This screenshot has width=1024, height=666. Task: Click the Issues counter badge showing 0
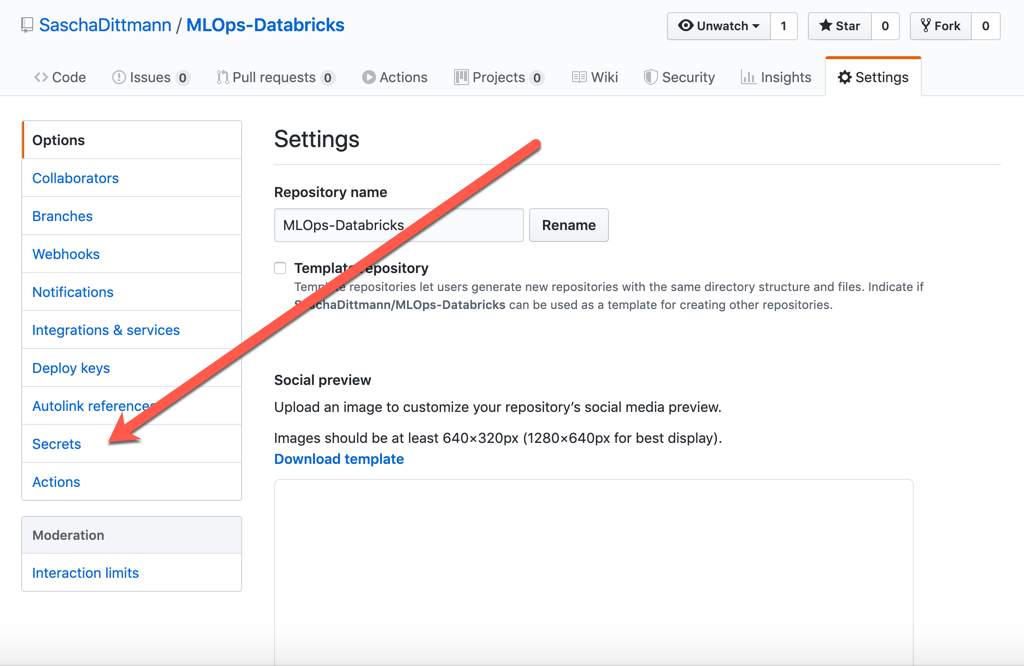(183, 78)
